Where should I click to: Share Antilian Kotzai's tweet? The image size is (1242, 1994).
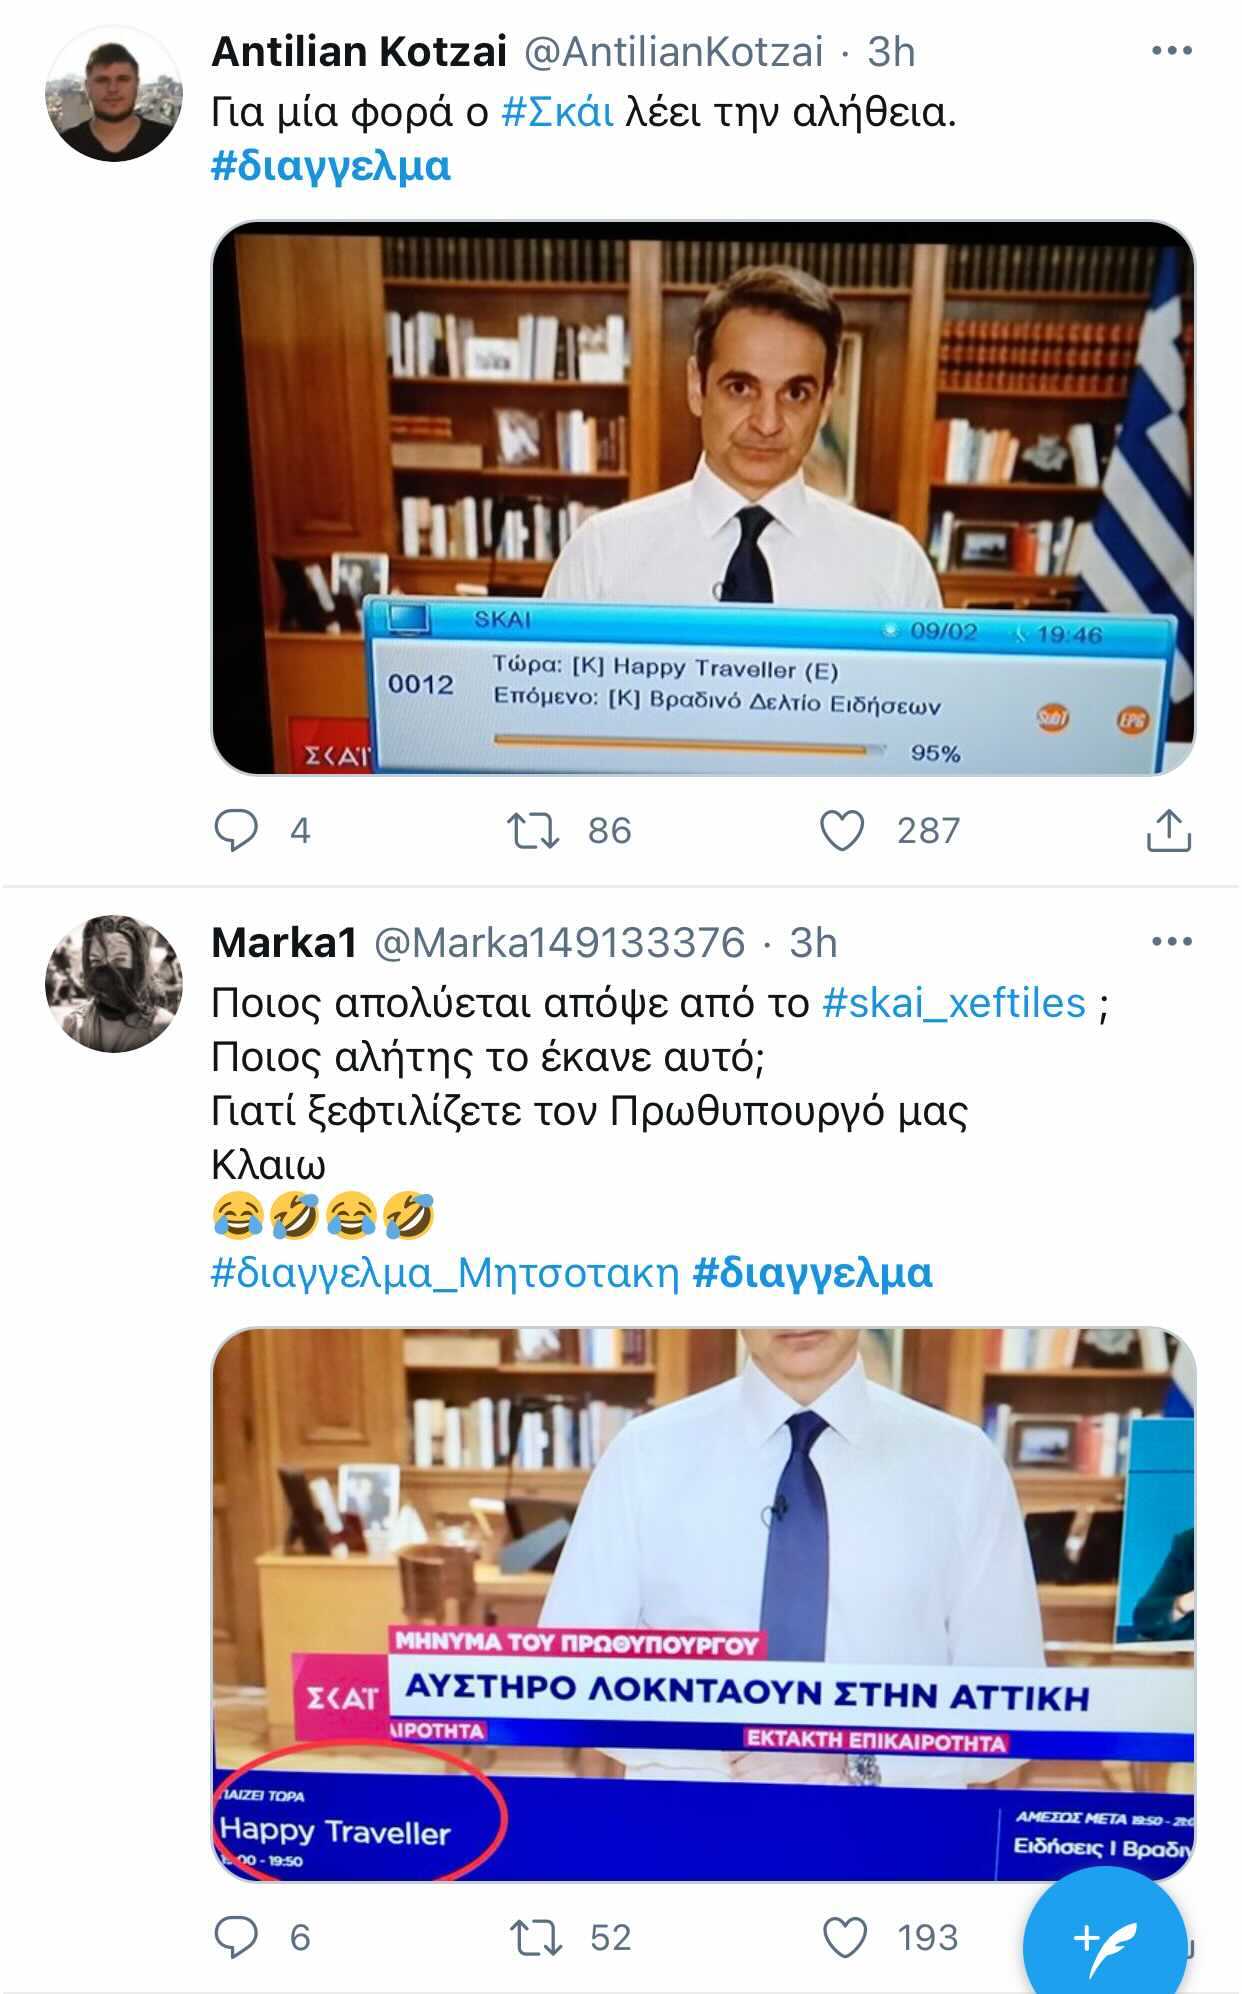1168,830
